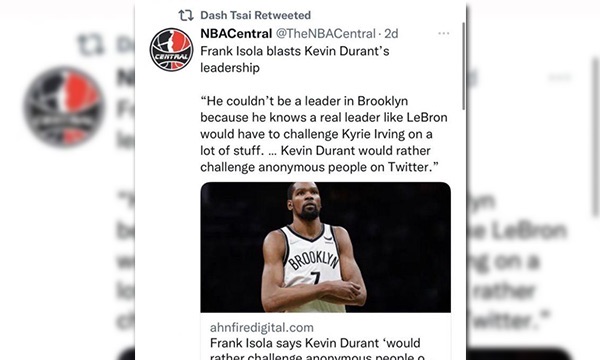This screenshot has height=360, width=600.
Task: Open the Kevin Durant Brooklyn jersey photo
Action: tap(326, 247)
